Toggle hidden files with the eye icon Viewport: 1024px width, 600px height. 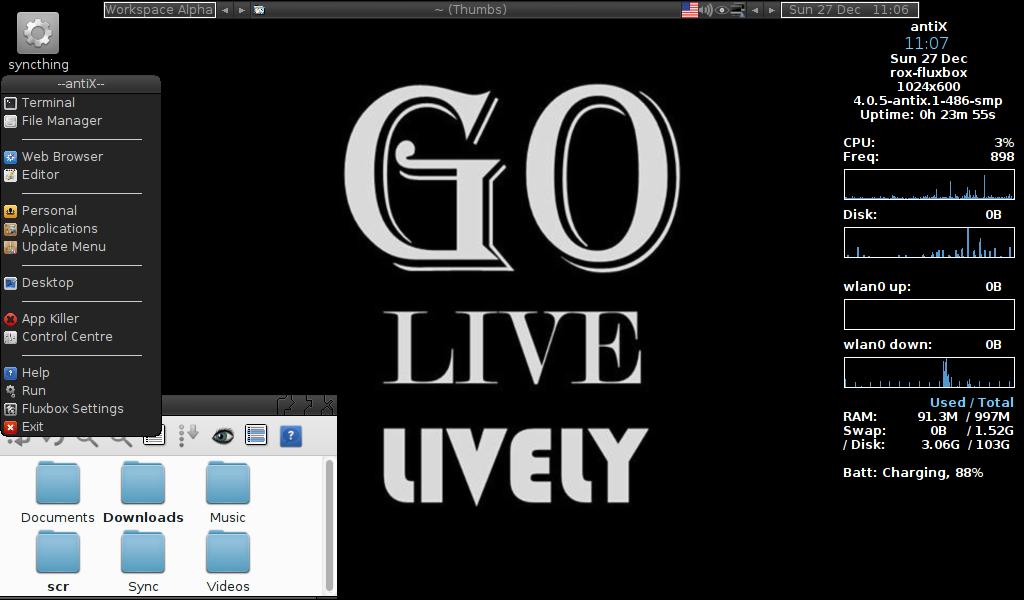223,437
